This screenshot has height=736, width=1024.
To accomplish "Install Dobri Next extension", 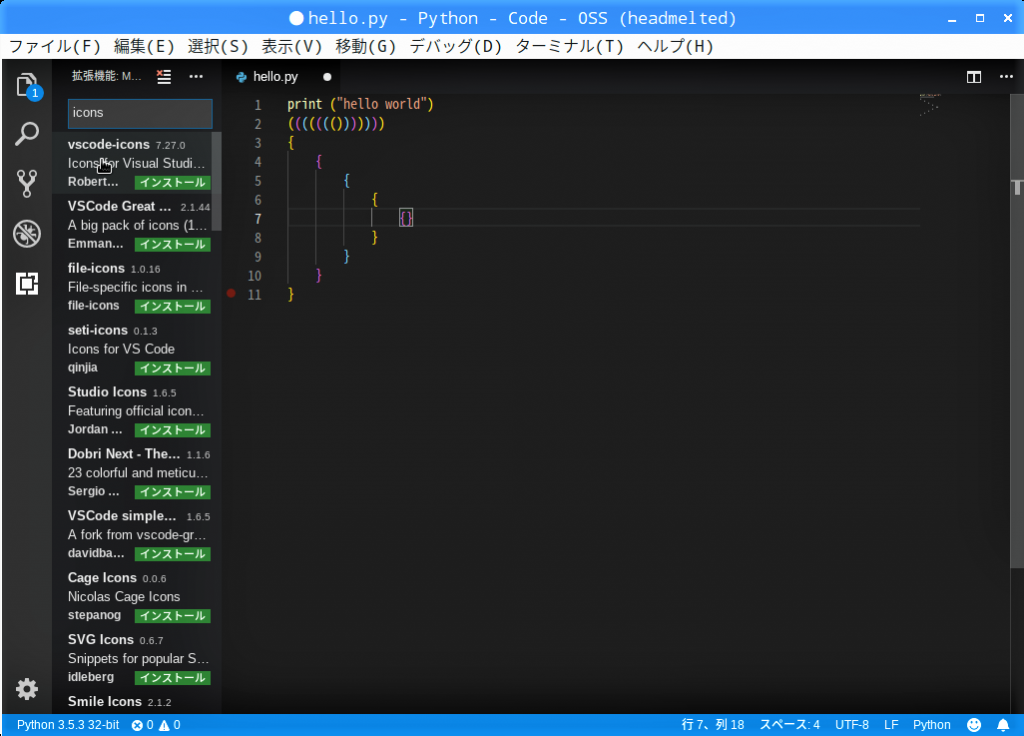I will tap(172, 492).
